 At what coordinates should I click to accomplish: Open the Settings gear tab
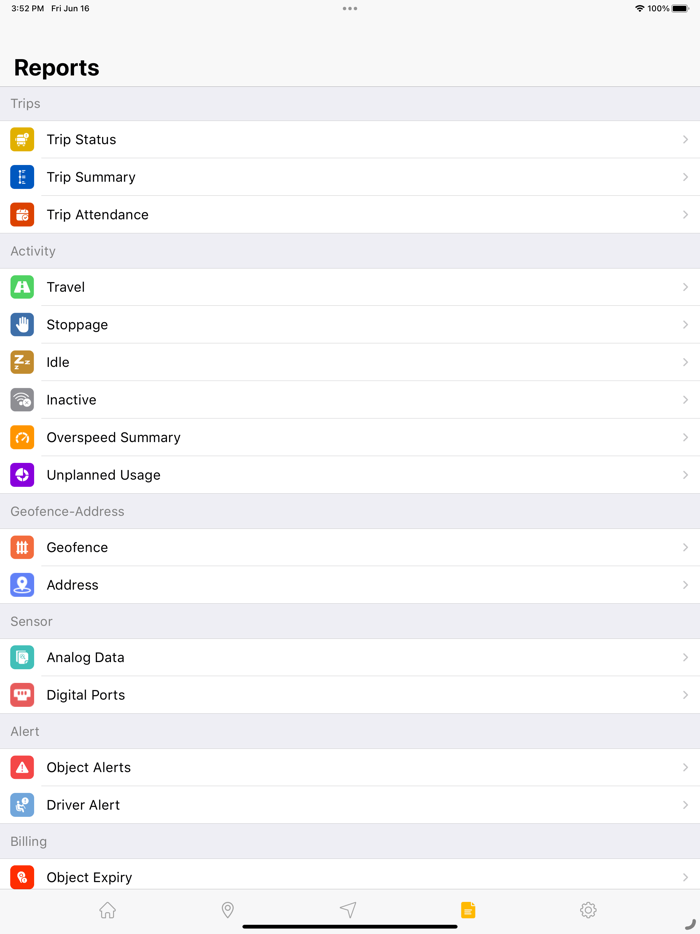tap(588, 910)
